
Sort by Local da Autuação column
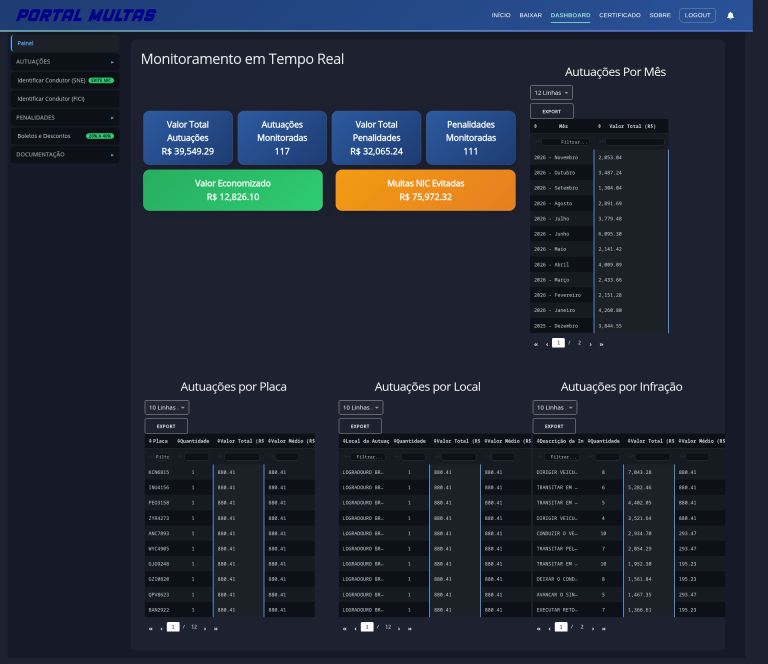[x=366, y=441]
